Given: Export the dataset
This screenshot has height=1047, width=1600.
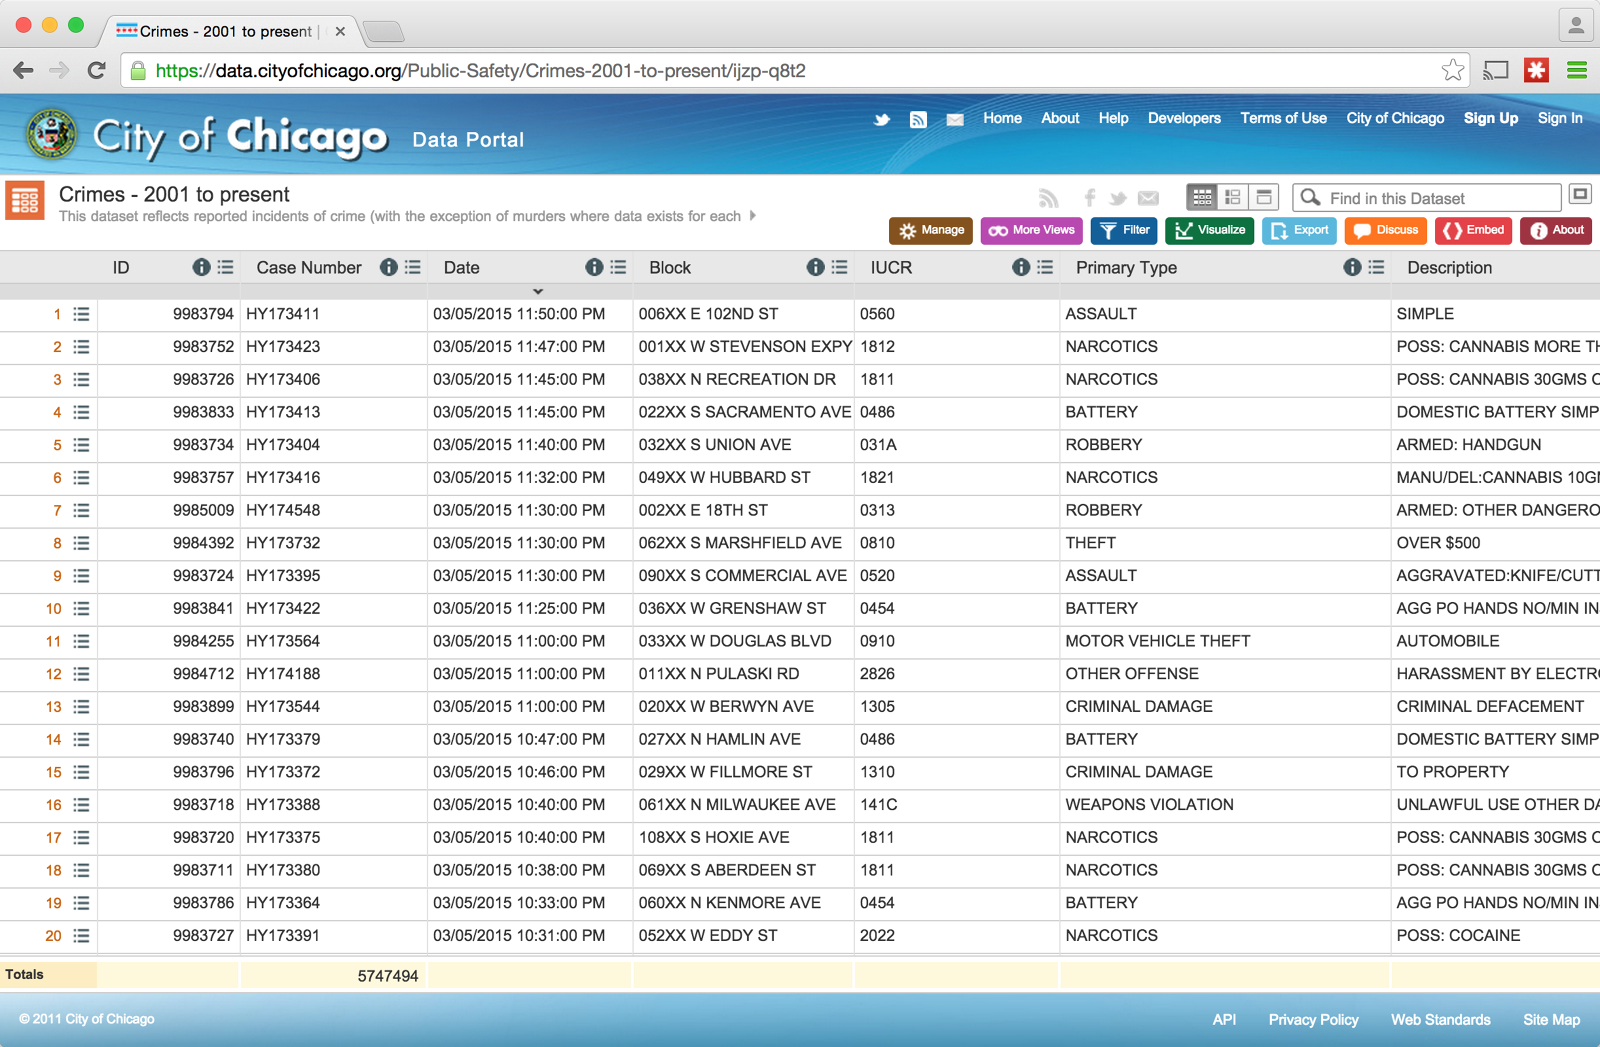Looking at the screenshot, I should (x=1300, y=231).
